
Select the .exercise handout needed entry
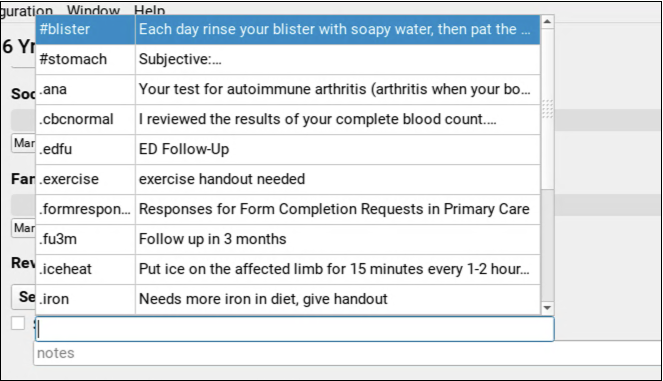pyautogui.click(x=288, y=180)
